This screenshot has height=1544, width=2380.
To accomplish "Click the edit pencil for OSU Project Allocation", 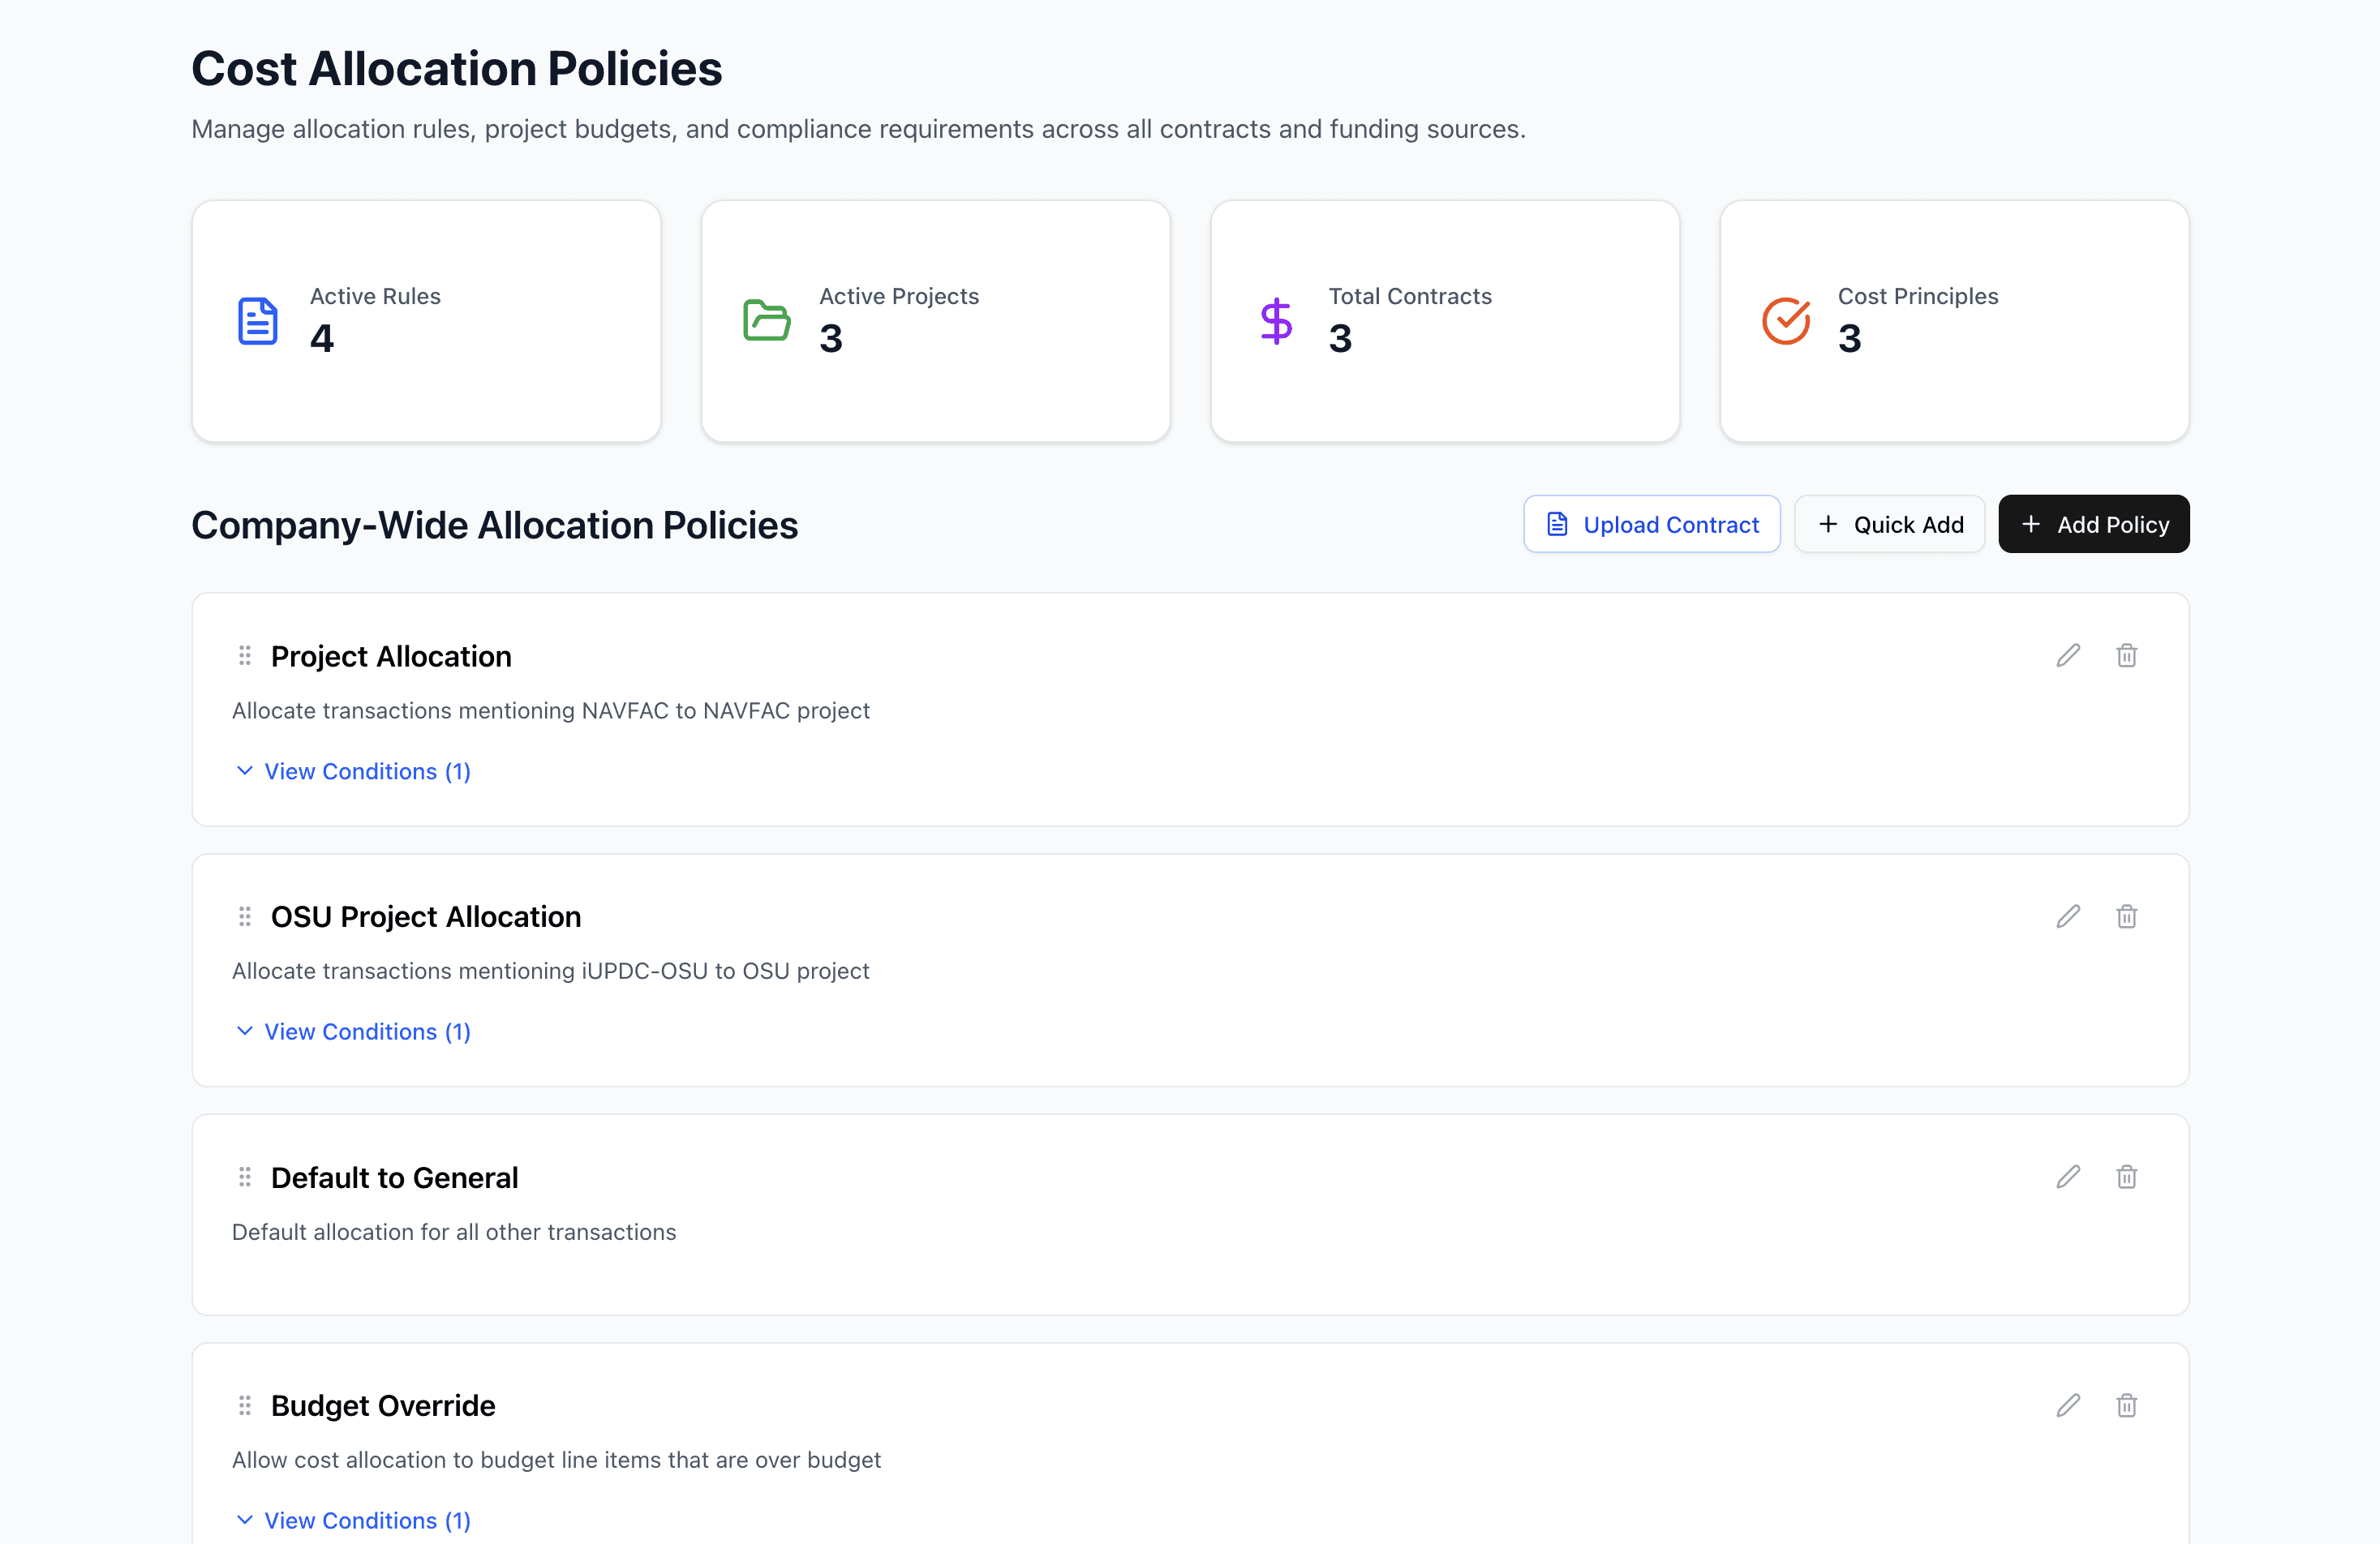I will (x=2068, y=916).
